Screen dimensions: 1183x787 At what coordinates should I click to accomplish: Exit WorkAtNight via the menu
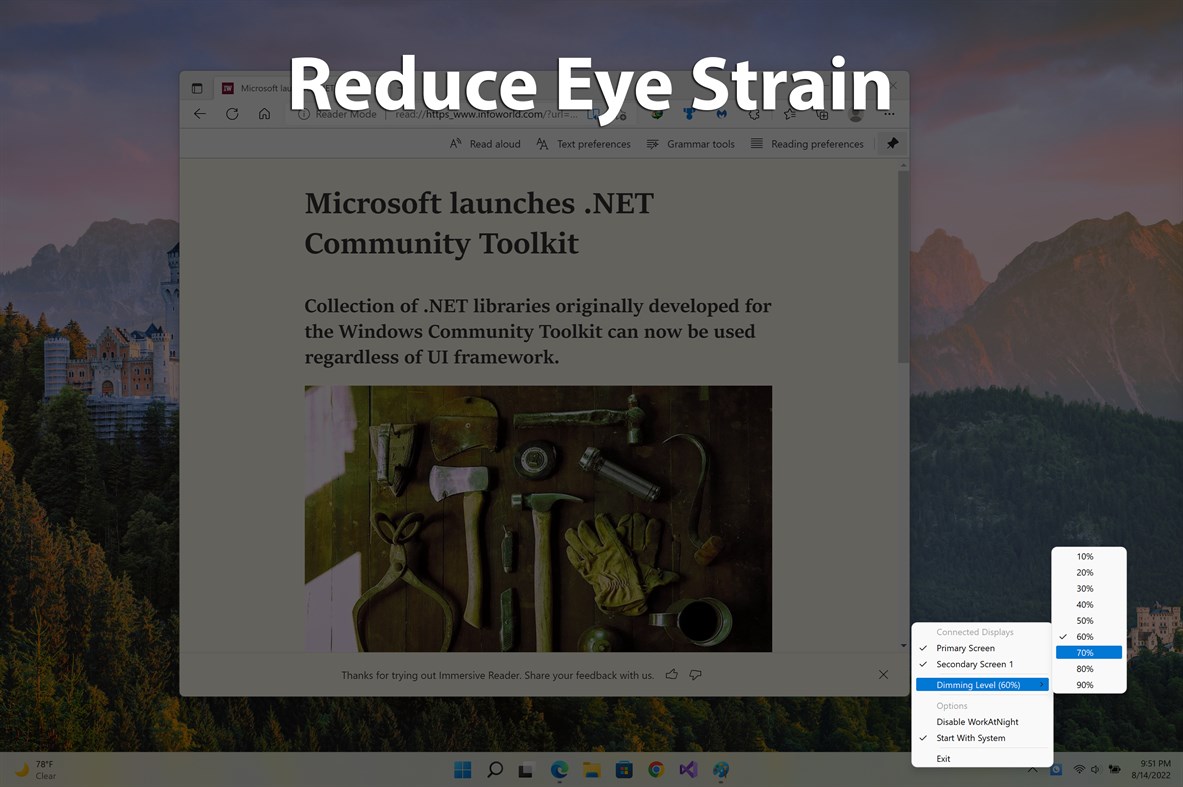coord(942,758)
